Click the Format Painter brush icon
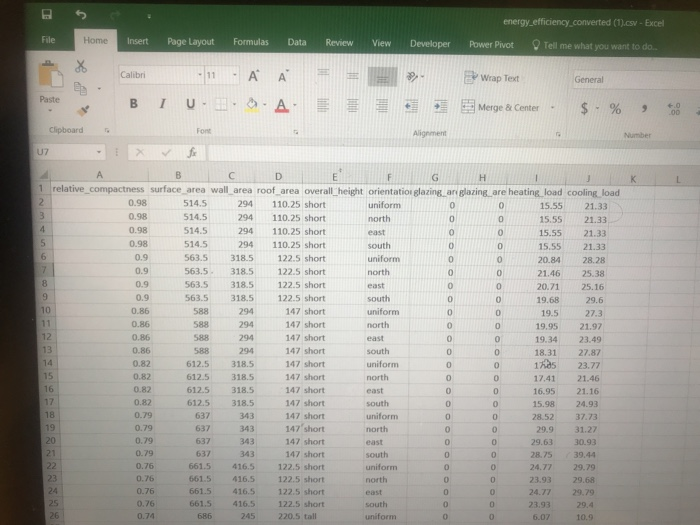Screen dimensions: 700x525 click(x=83, y=110)
